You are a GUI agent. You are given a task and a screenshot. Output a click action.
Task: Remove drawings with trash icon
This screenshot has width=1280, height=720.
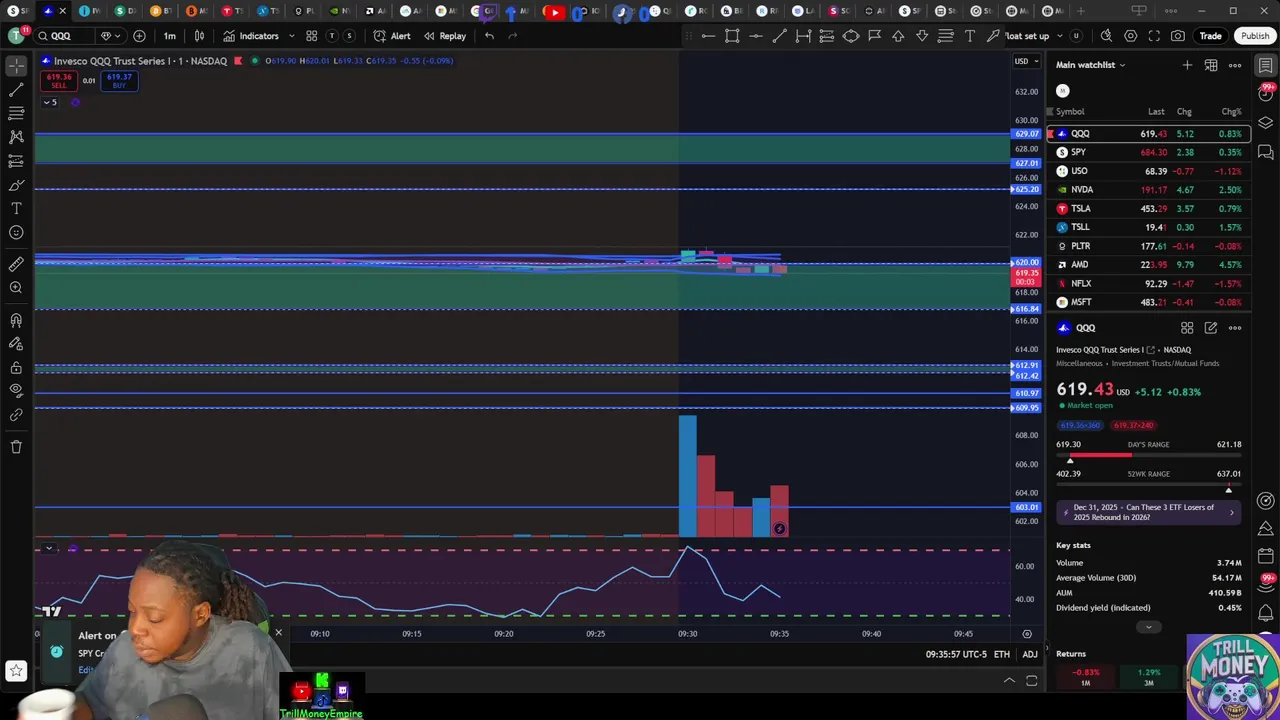click(16, 447)
